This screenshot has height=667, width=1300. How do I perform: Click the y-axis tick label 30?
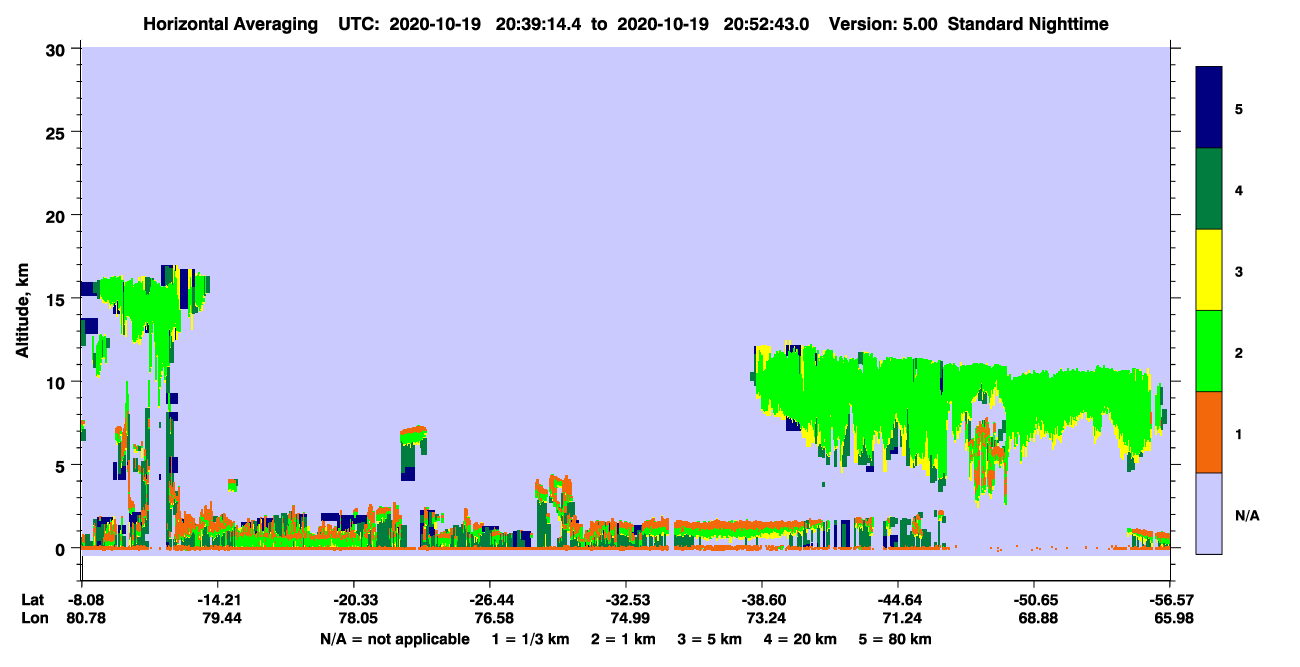(58, 49)
